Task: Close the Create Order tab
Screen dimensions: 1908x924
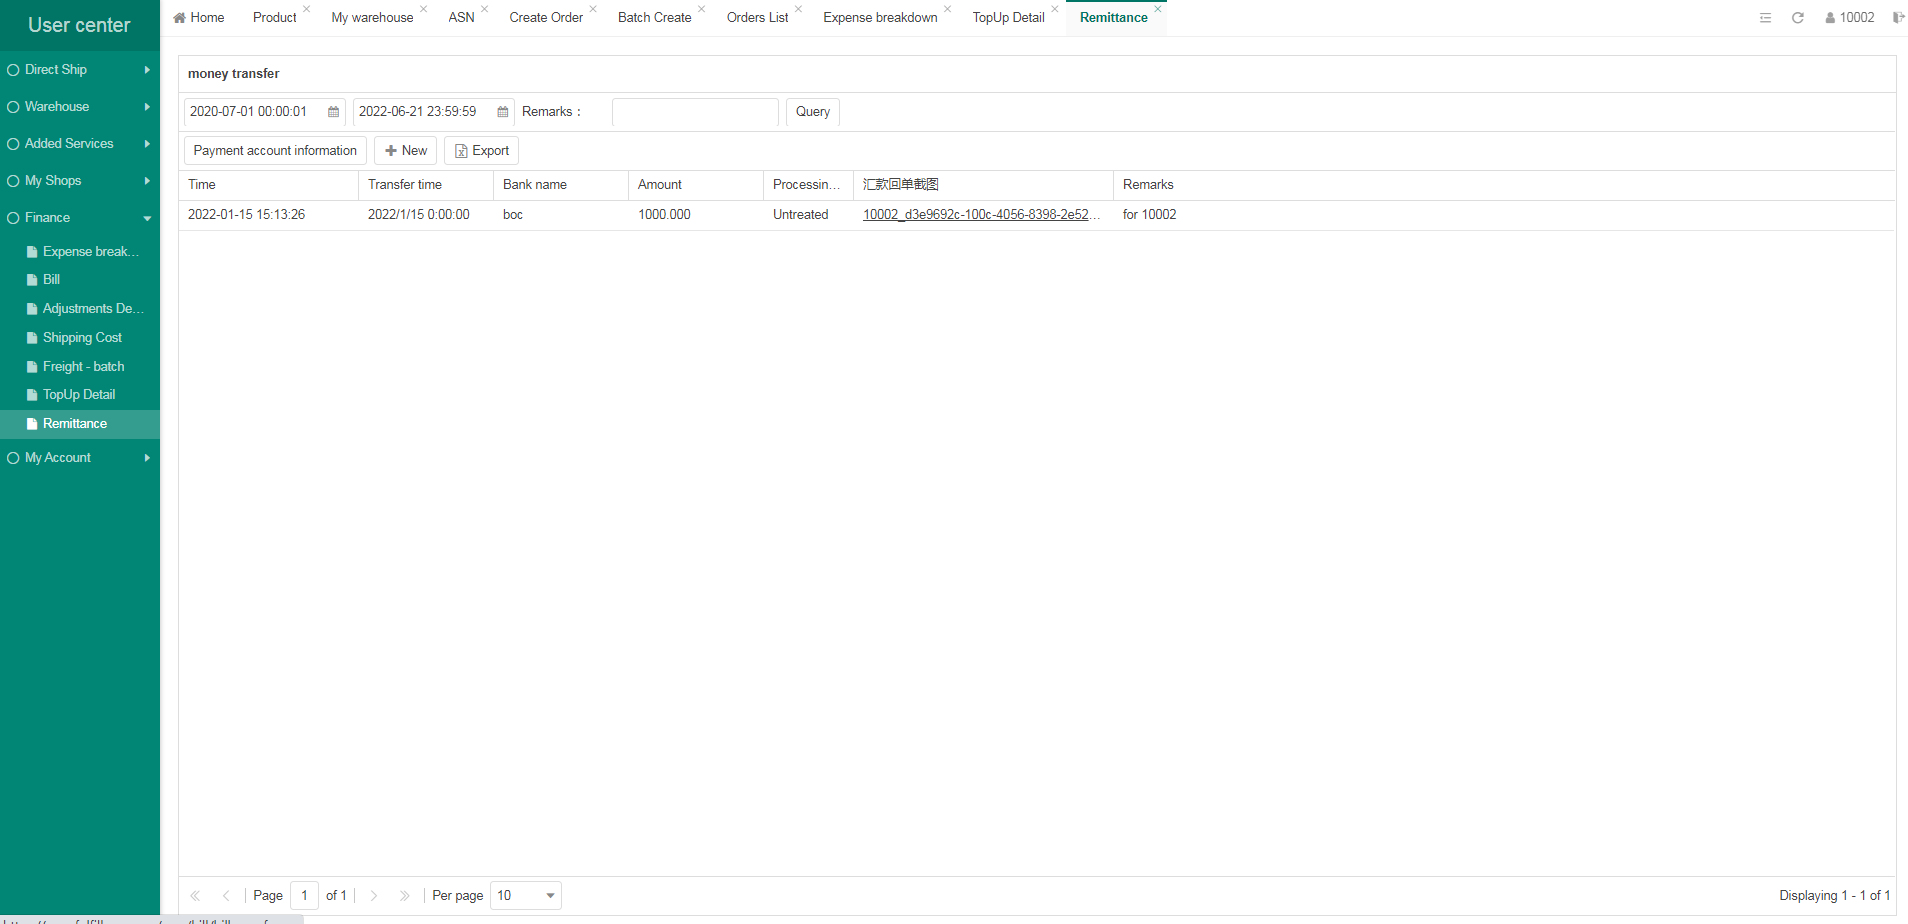Action: coord(593,9)
